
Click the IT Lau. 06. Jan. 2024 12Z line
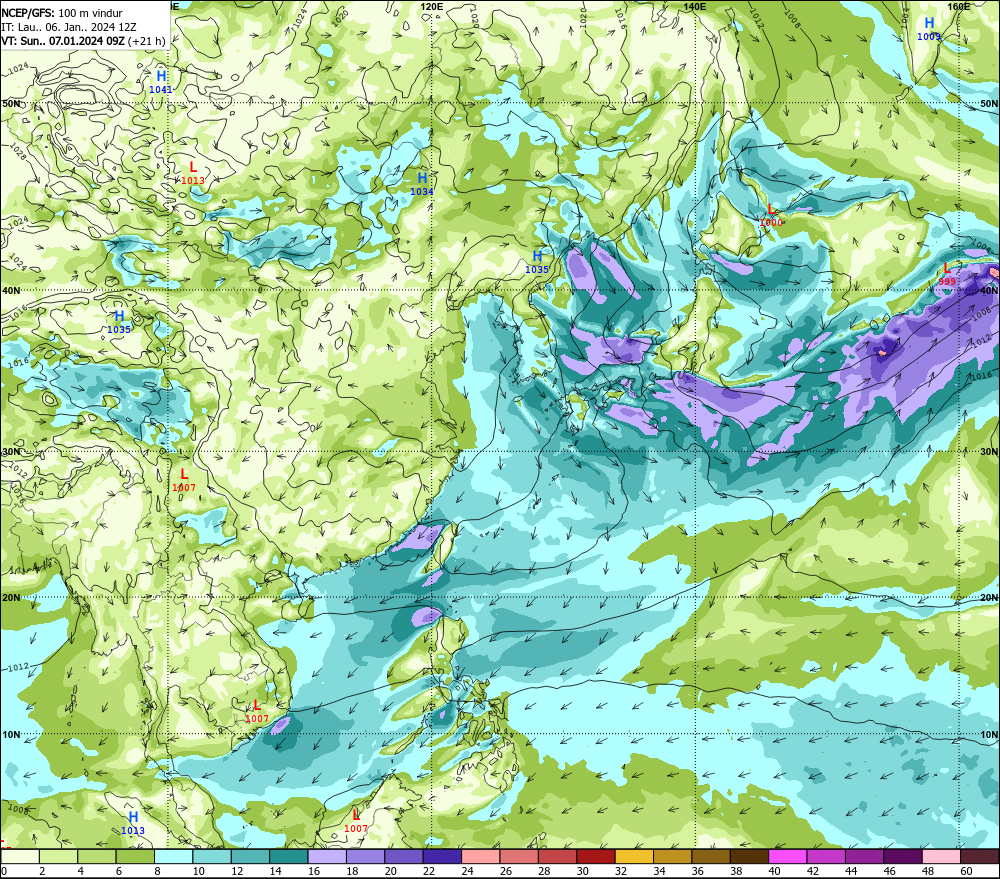(69, 27)
